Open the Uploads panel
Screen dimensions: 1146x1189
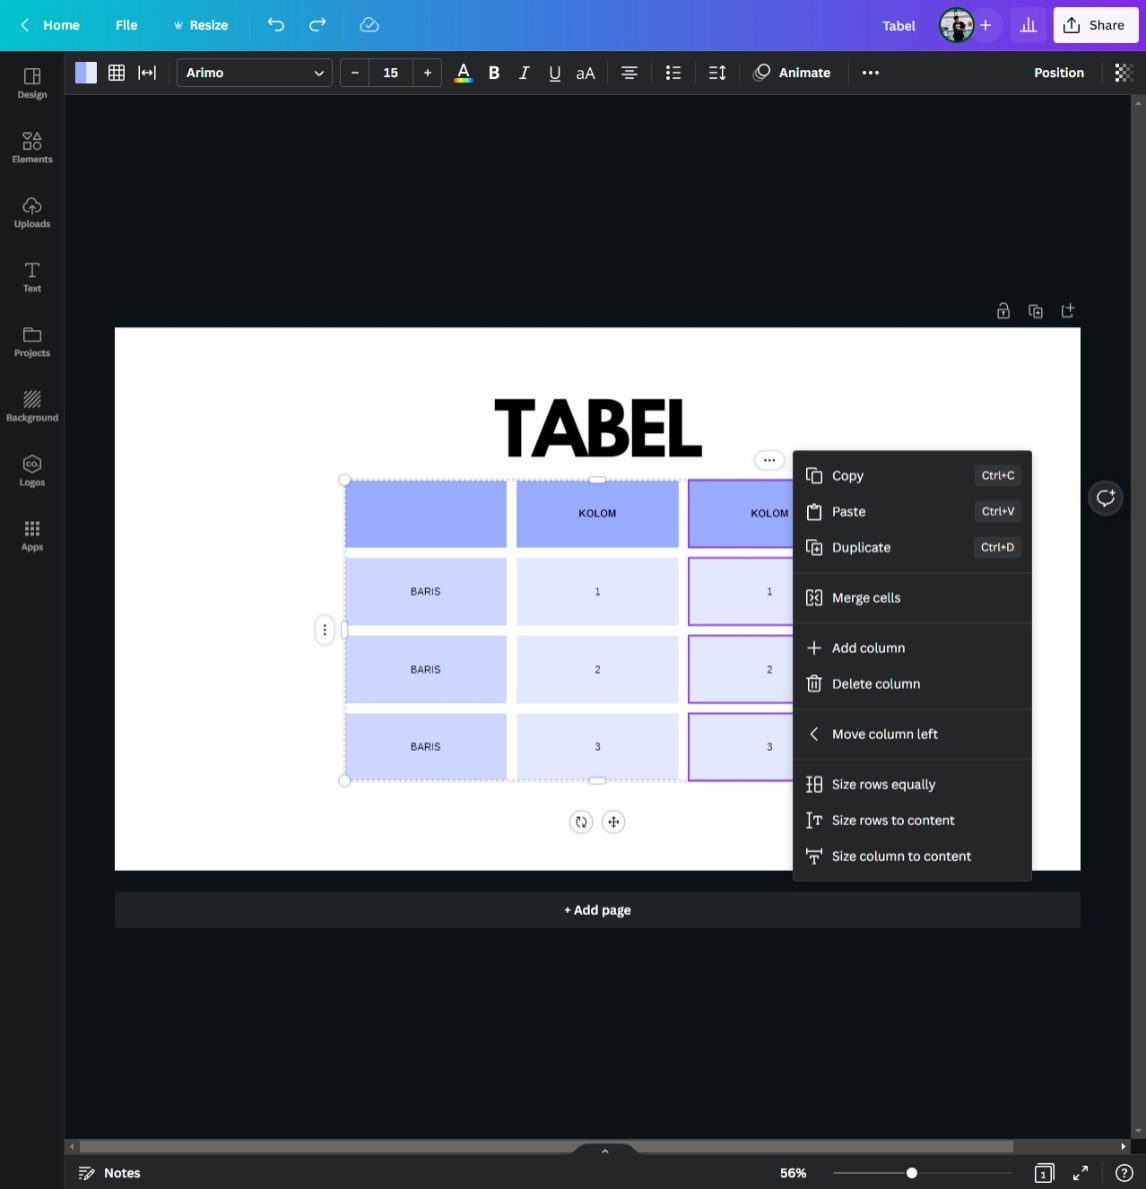[32, 212]
